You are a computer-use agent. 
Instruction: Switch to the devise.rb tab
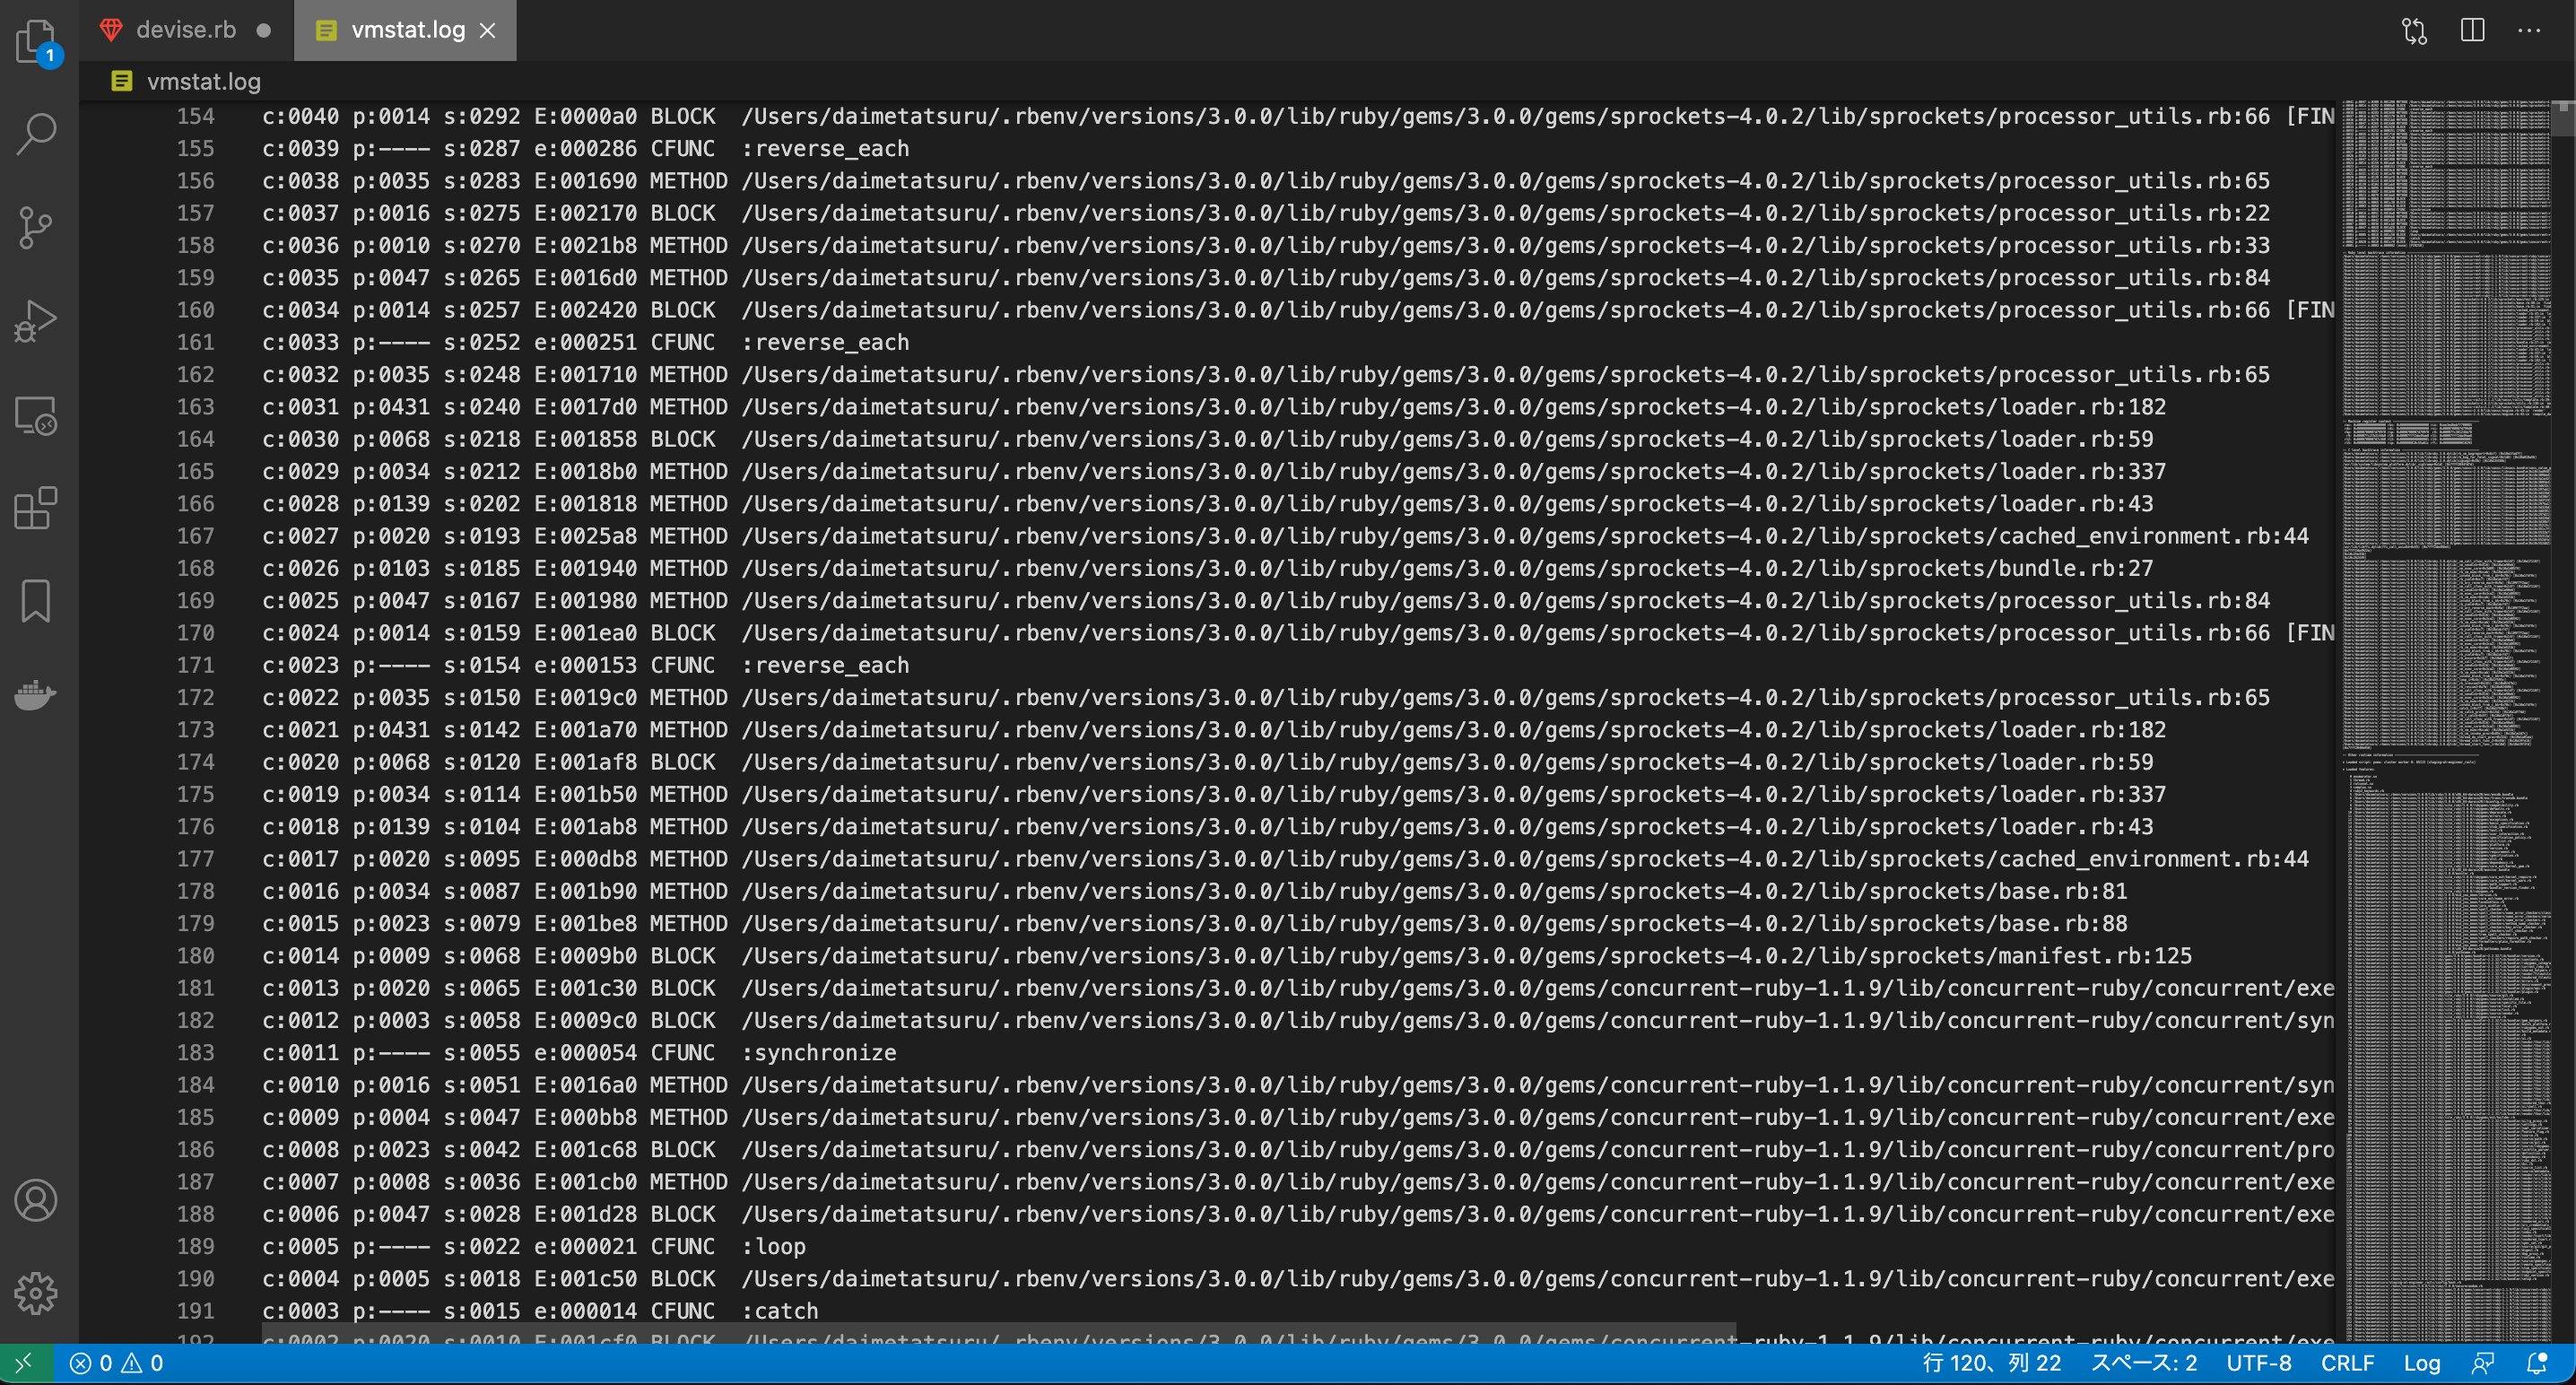(x=186, y=30)
